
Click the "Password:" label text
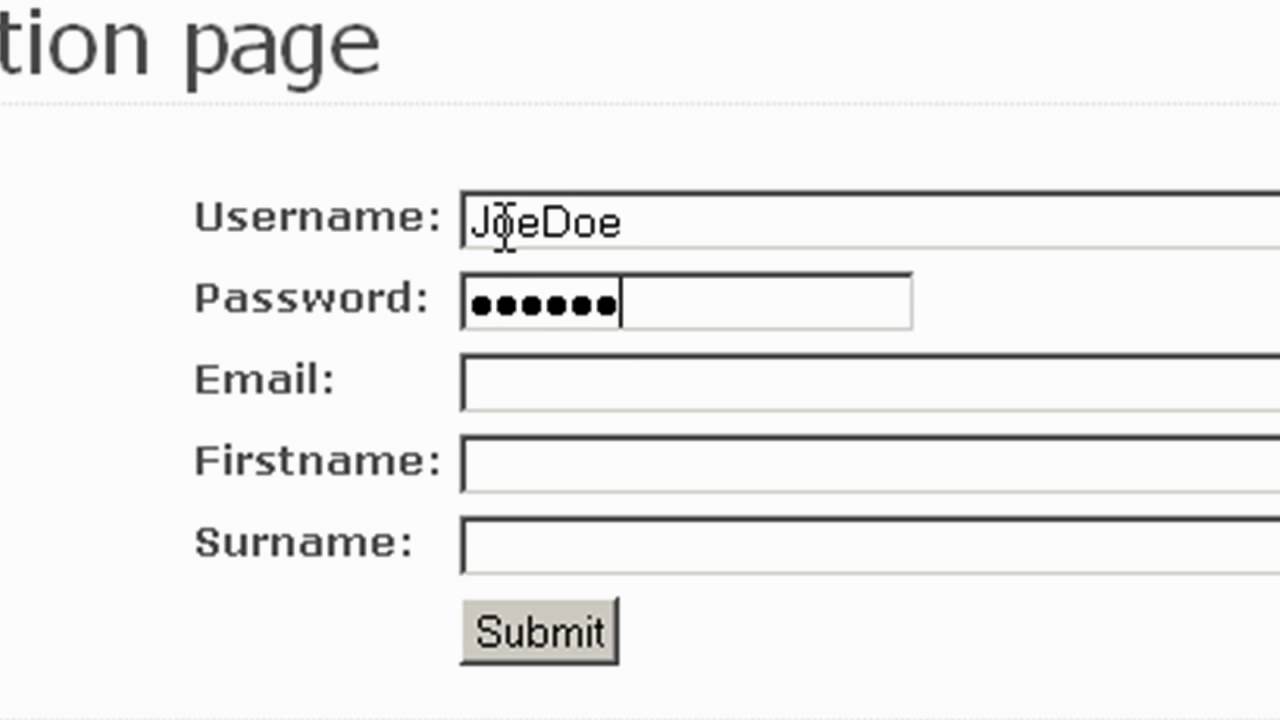coord(311,299)
